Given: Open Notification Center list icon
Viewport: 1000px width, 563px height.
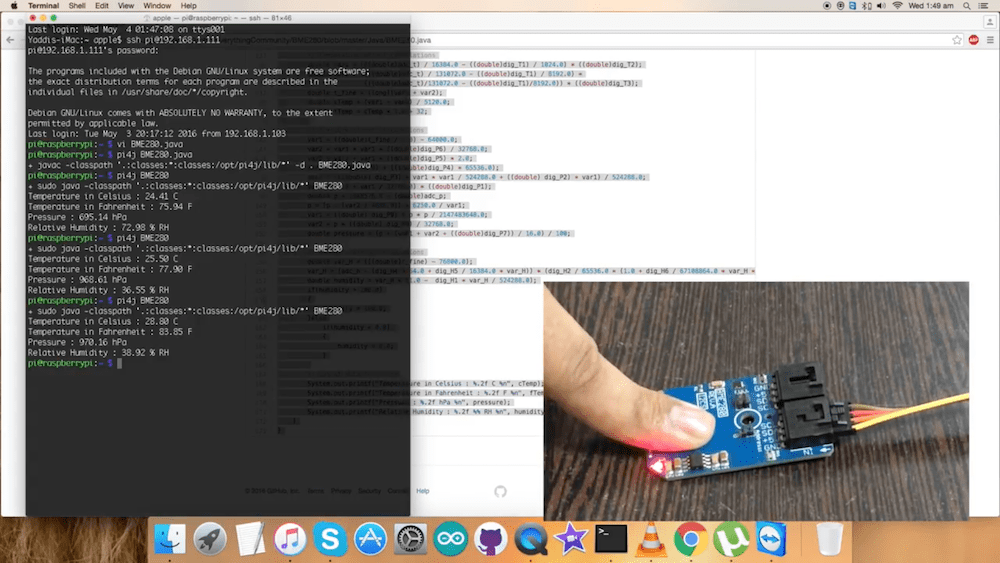Looking at the screenshot, I should coord(984,6).
